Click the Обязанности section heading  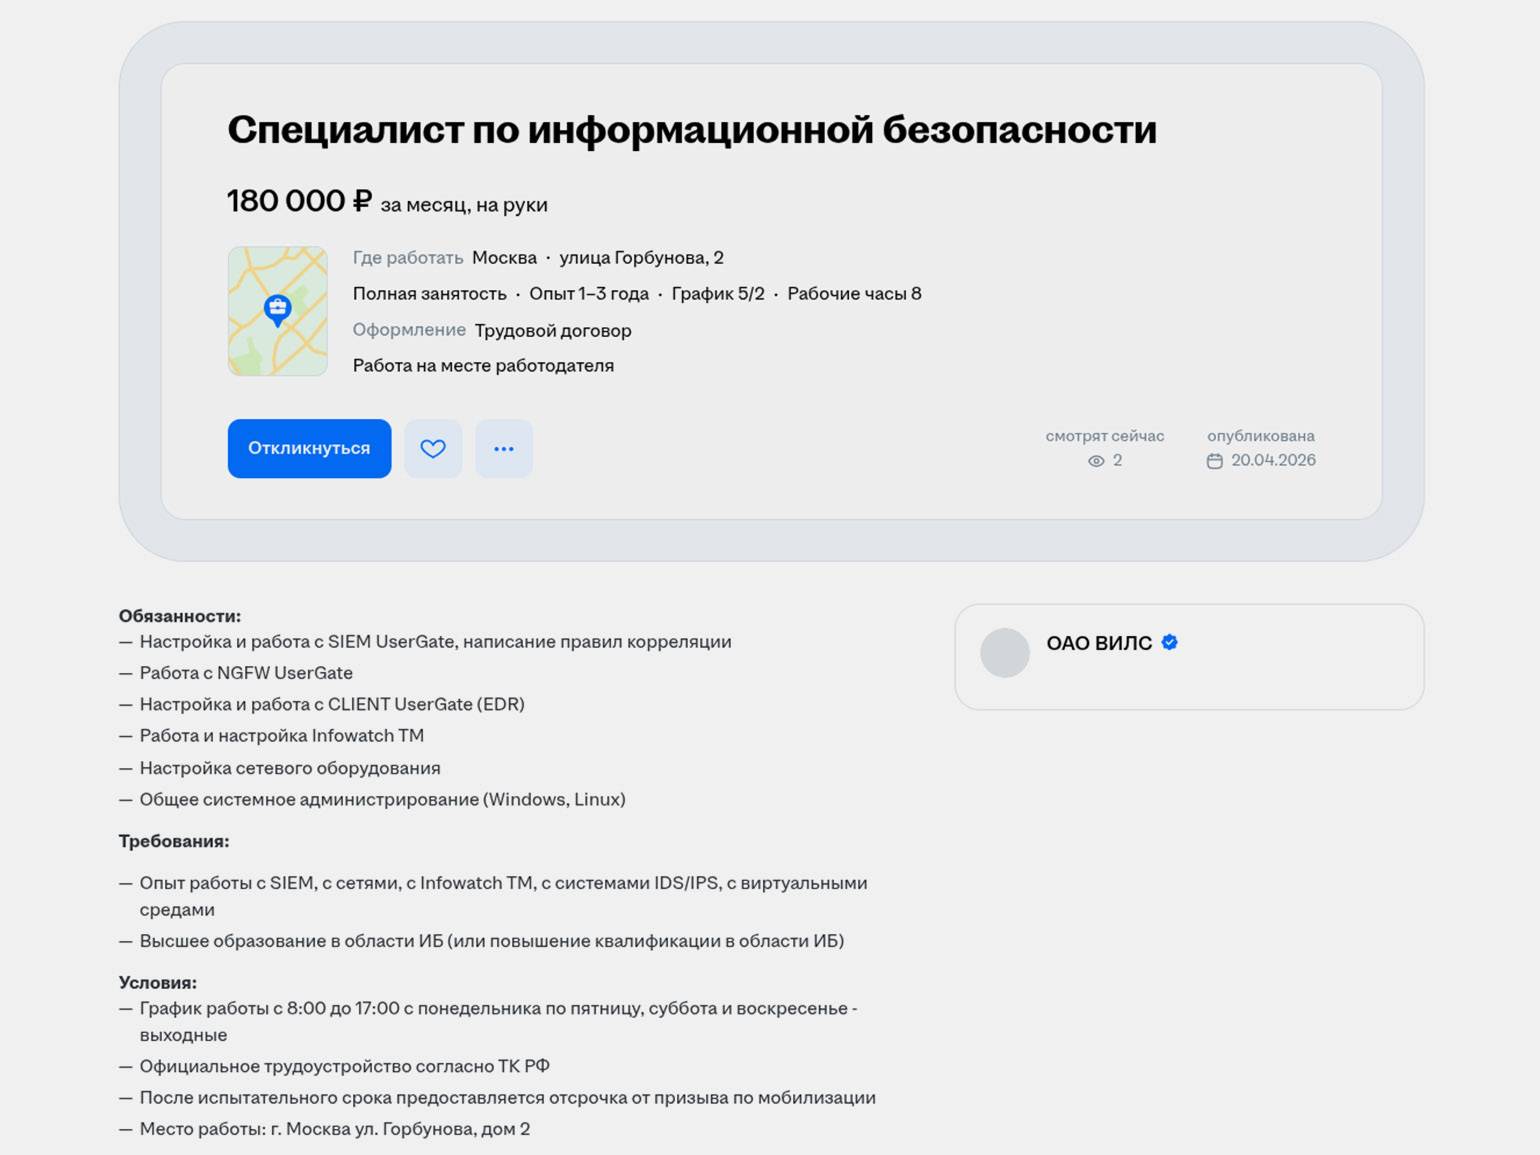tap(180, 616)
